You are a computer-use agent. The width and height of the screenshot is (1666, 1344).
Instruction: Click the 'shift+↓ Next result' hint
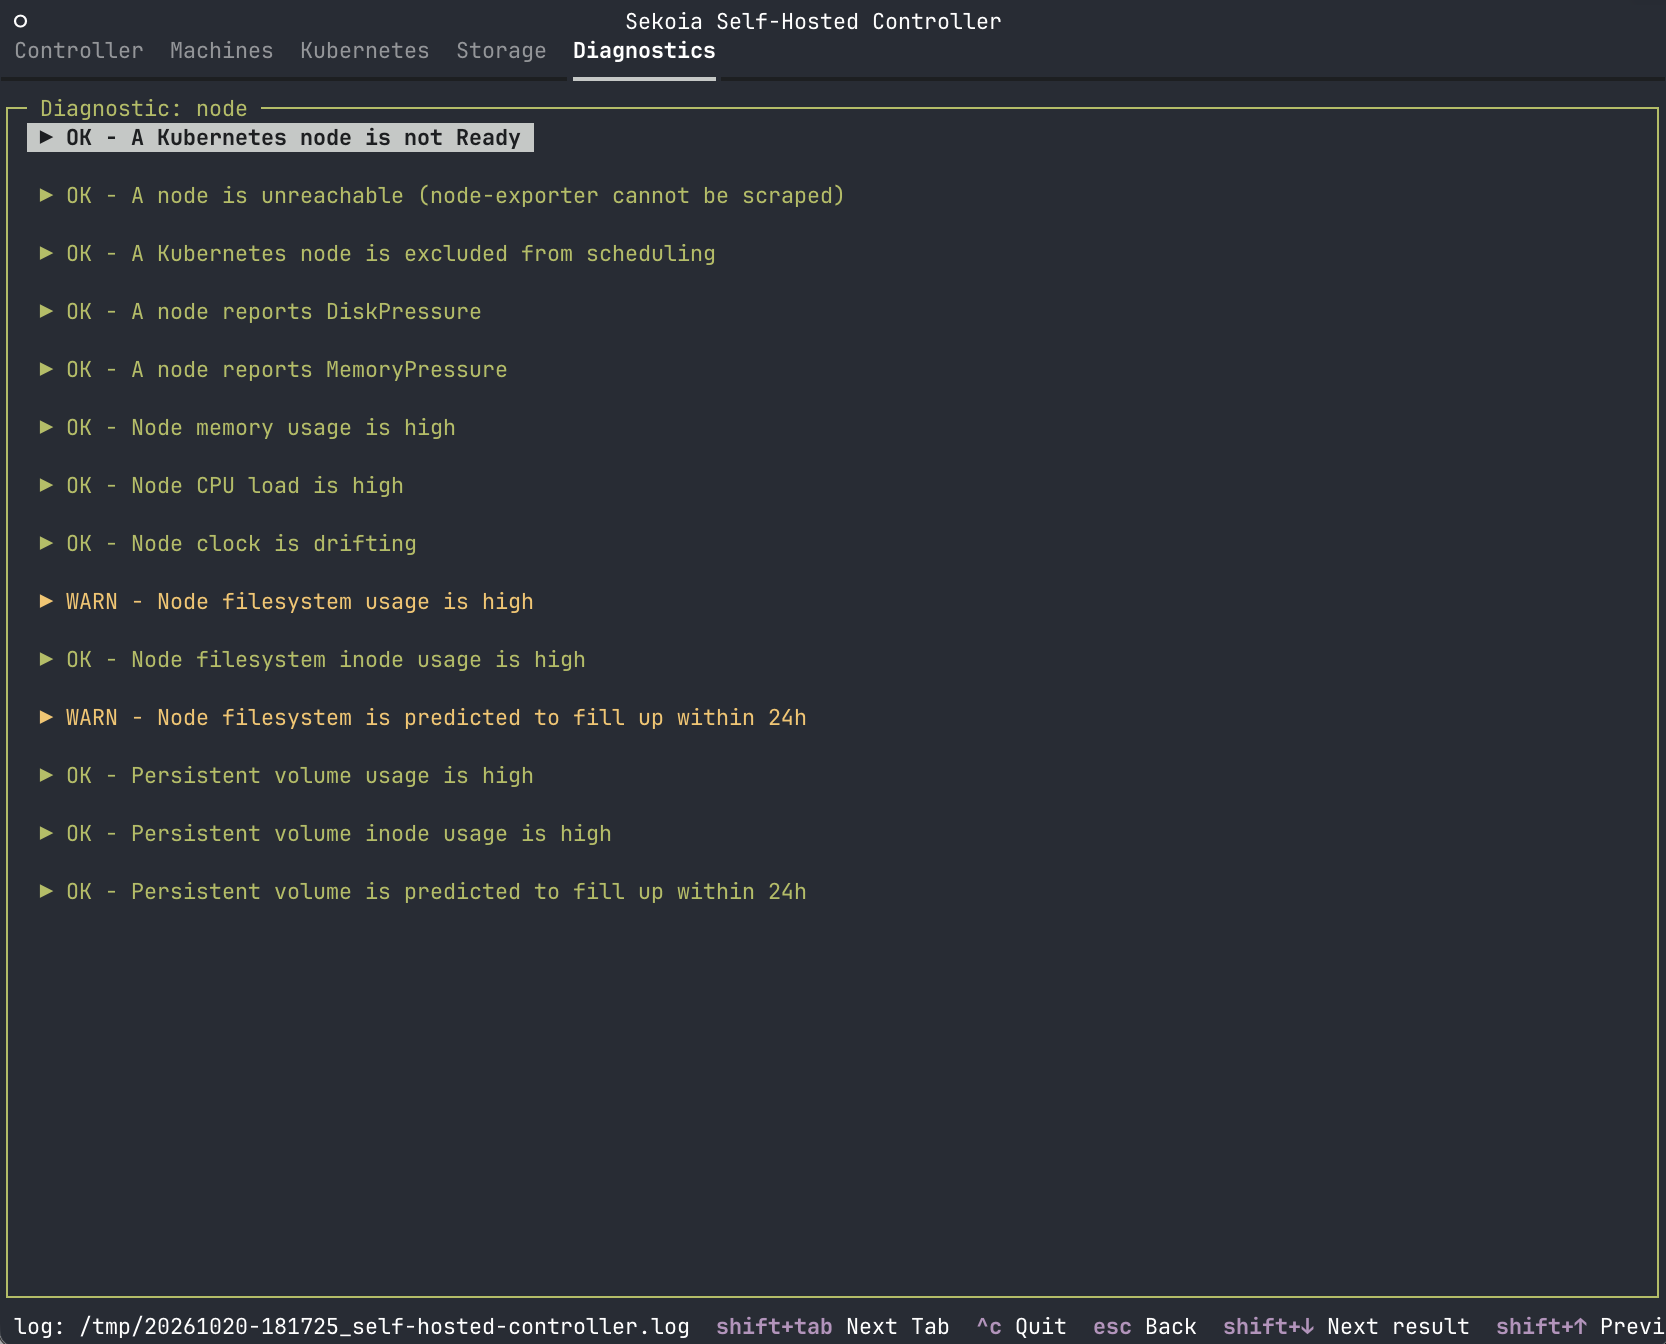tap(1346, 1327)
